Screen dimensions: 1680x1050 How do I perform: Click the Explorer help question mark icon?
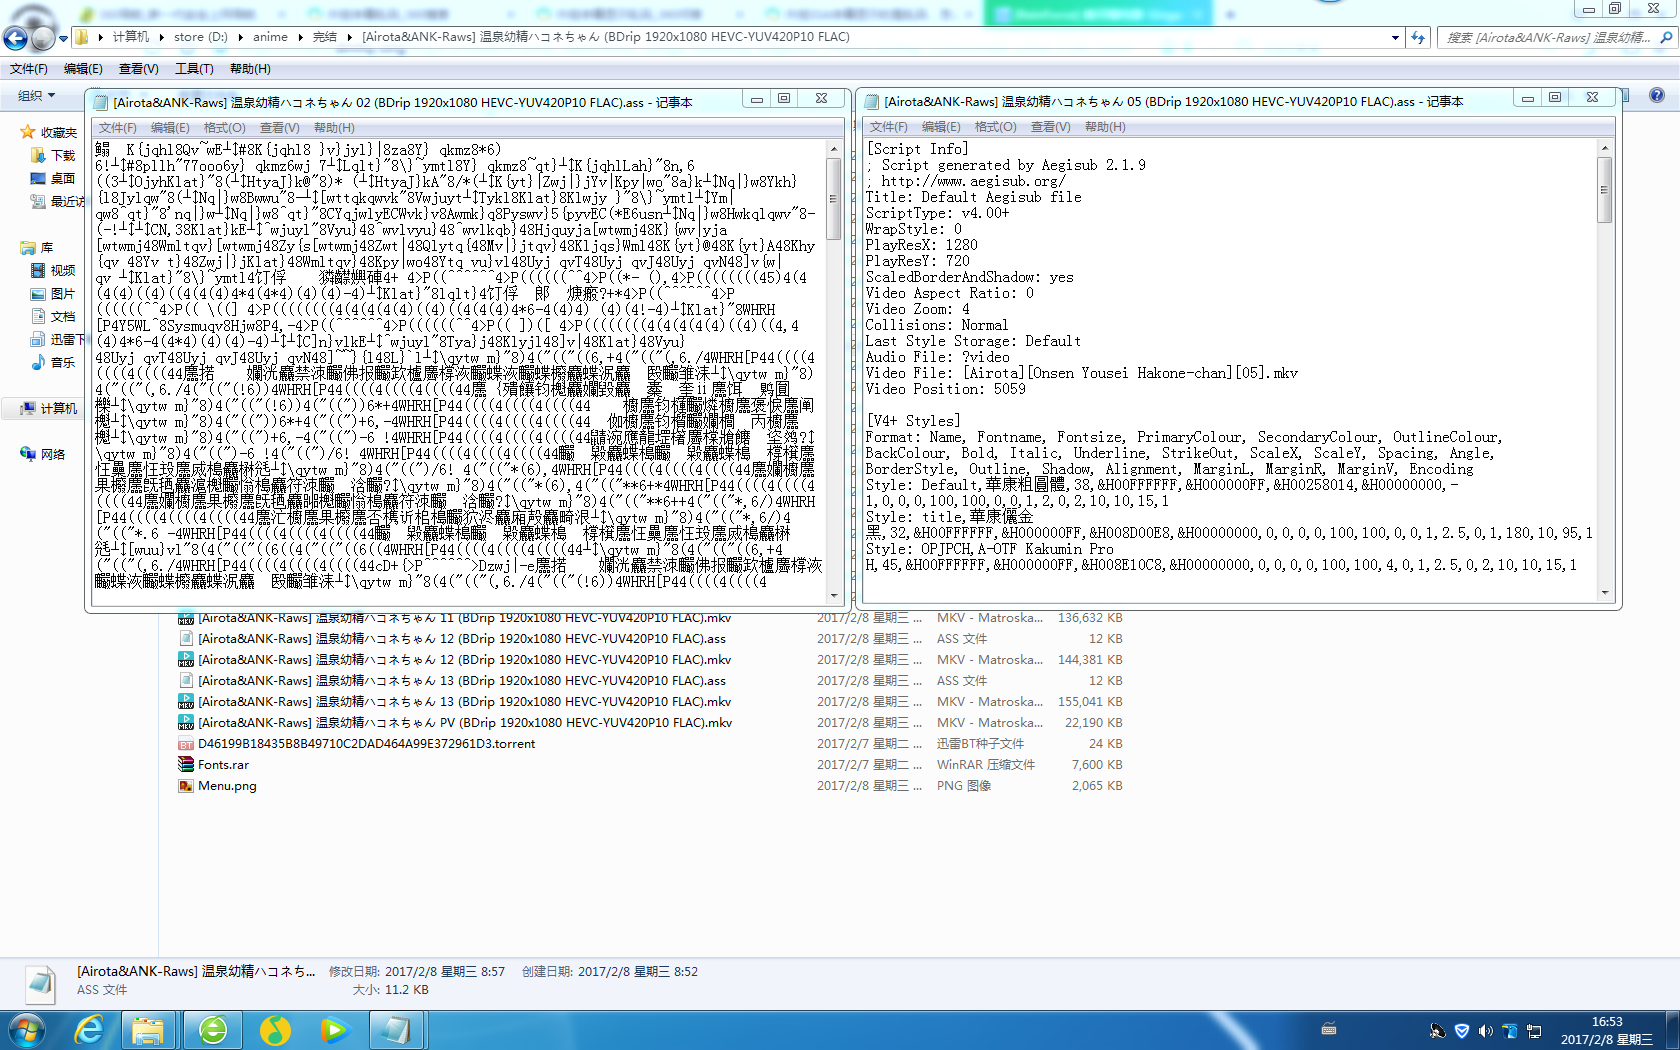(1657, 95)
